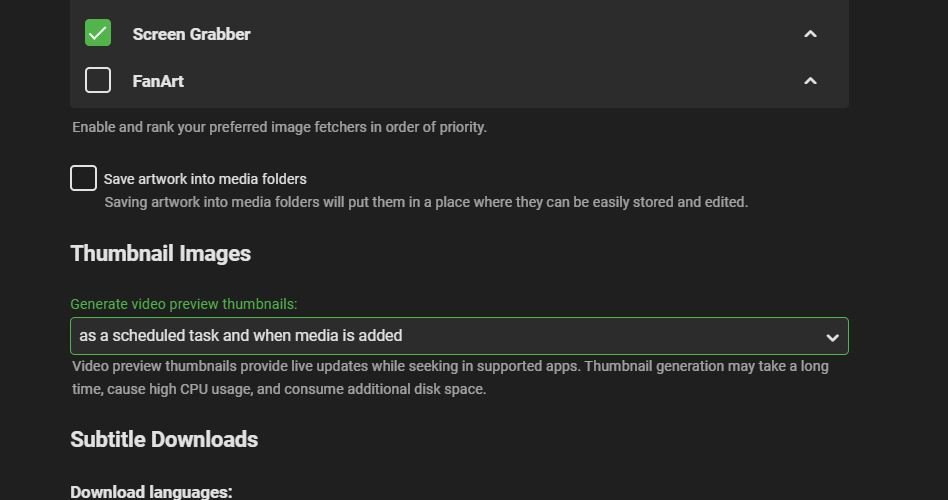Click the empty area of the FanArt row
This screenshot has height=500, width=948.
coord(480,81)
